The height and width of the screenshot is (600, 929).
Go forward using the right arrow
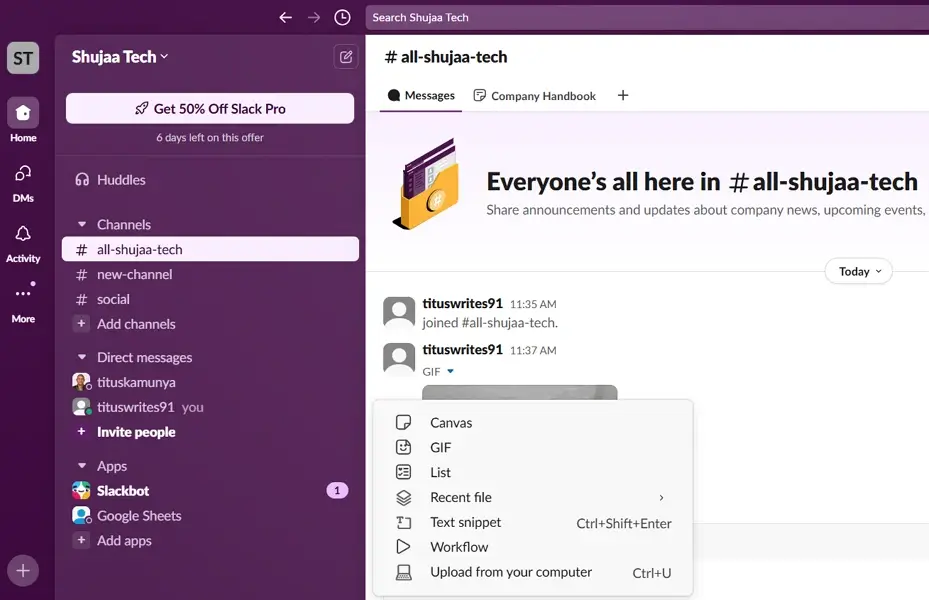pyautogui.click(x=314, y=18)
